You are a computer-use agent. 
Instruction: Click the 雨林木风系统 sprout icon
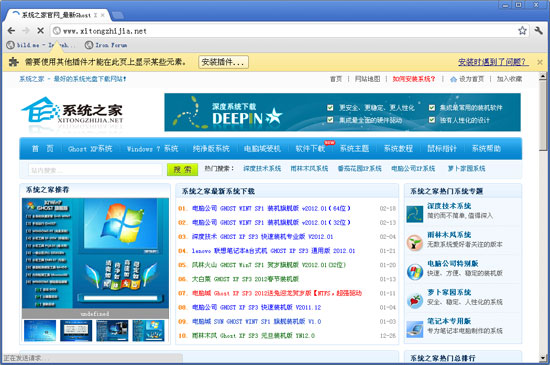pos(415,243)
